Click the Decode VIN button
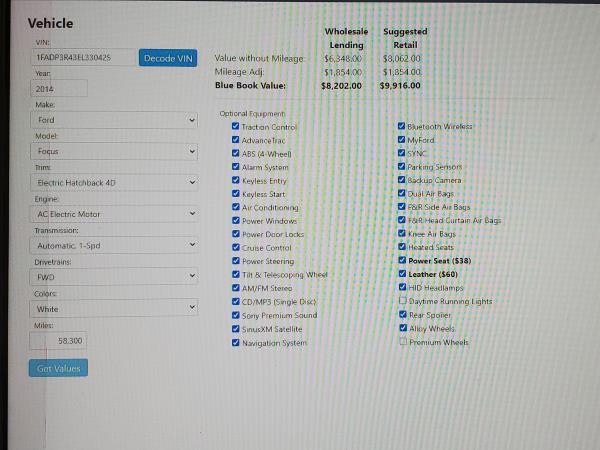 168,58
